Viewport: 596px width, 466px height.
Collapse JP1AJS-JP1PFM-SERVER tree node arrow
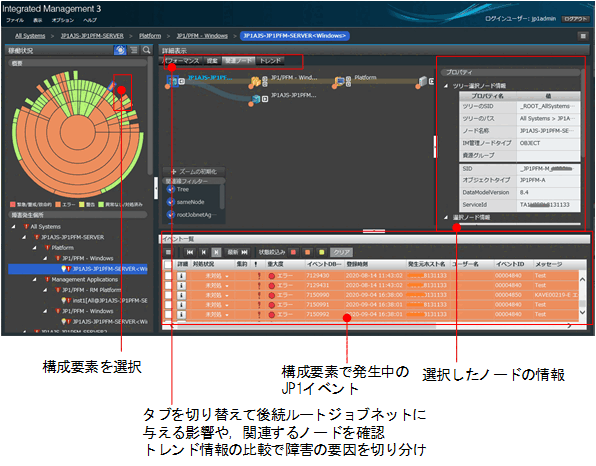pos(24,237)
